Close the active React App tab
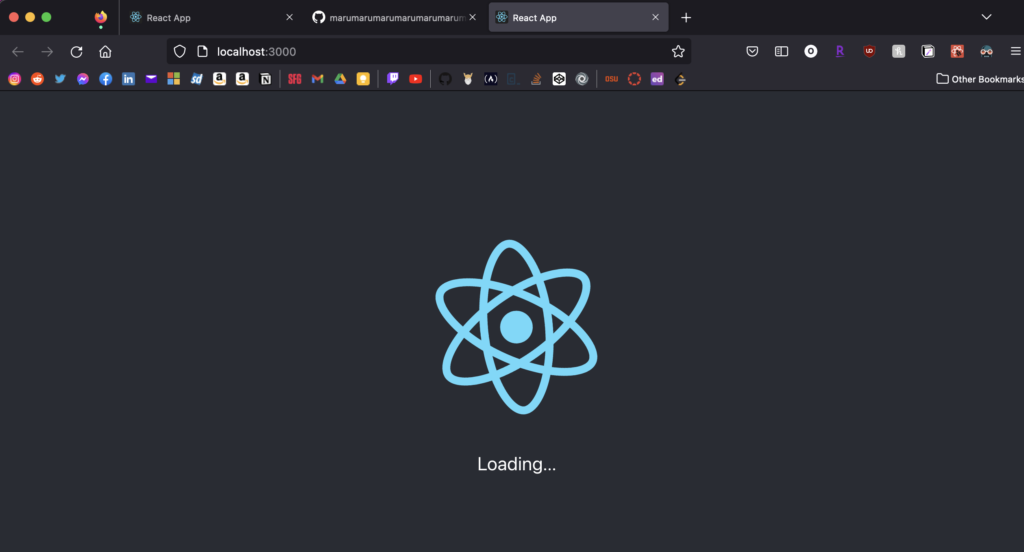The height and width of the screenshot is (552, 1024). click(655, 18)
